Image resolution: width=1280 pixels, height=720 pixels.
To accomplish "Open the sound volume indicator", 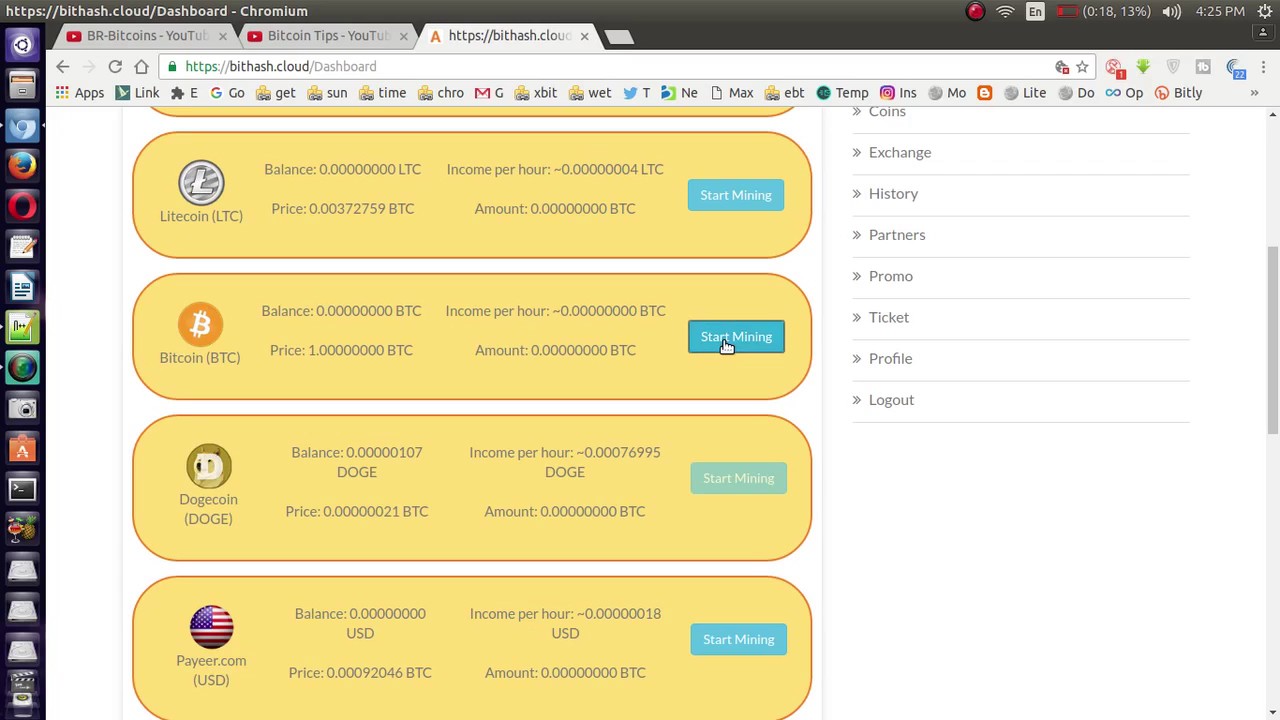I will [1172, 11].
